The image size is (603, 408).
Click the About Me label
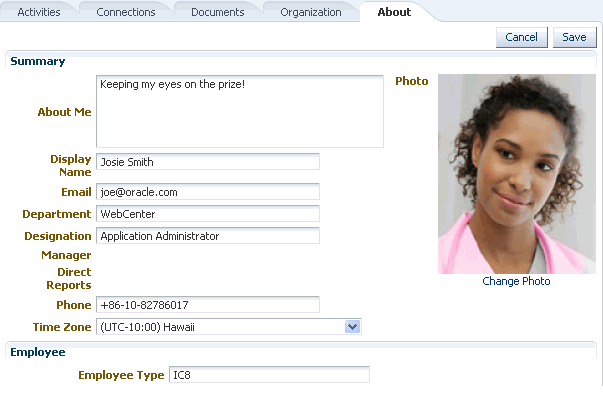65,112
